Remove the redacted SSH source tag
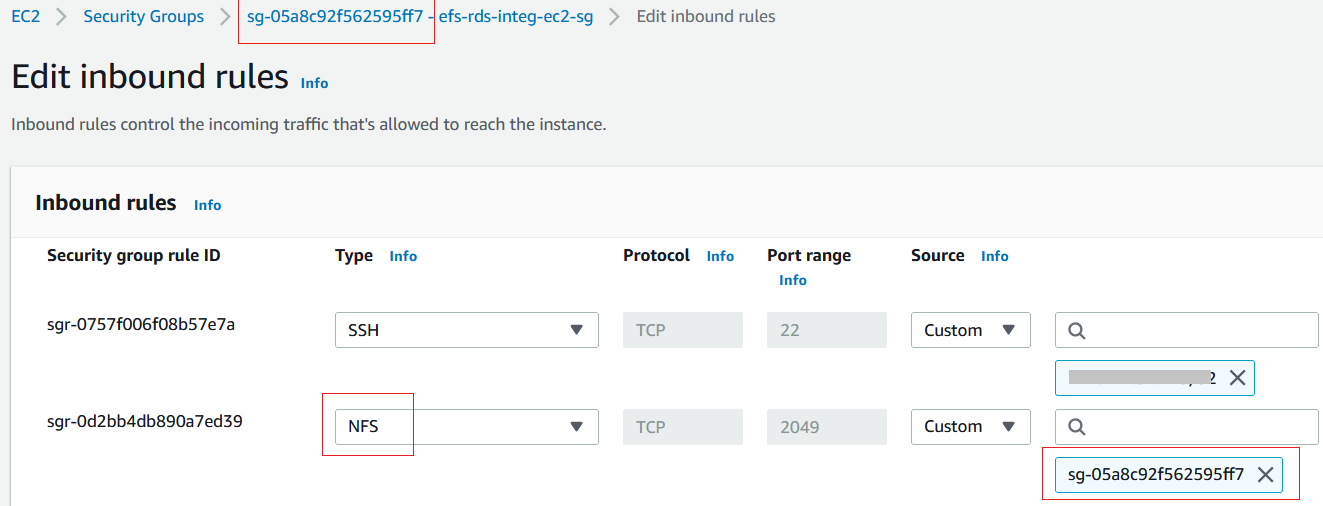1323x506 pixels. (x=1237, y=378)
